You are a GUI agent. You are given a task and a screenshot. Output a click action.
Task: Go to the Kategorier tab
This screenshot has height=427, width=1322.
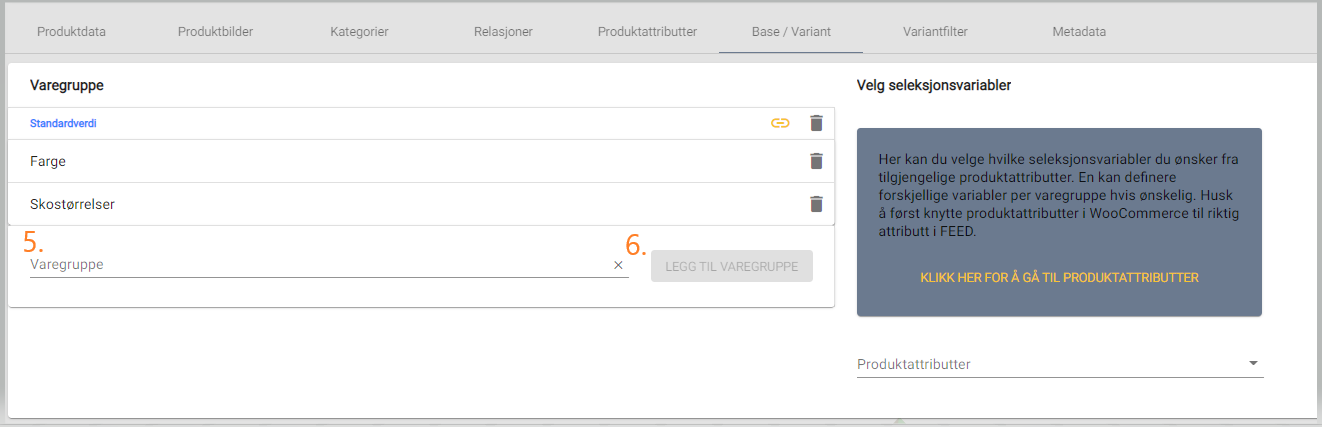pos(360,31)
